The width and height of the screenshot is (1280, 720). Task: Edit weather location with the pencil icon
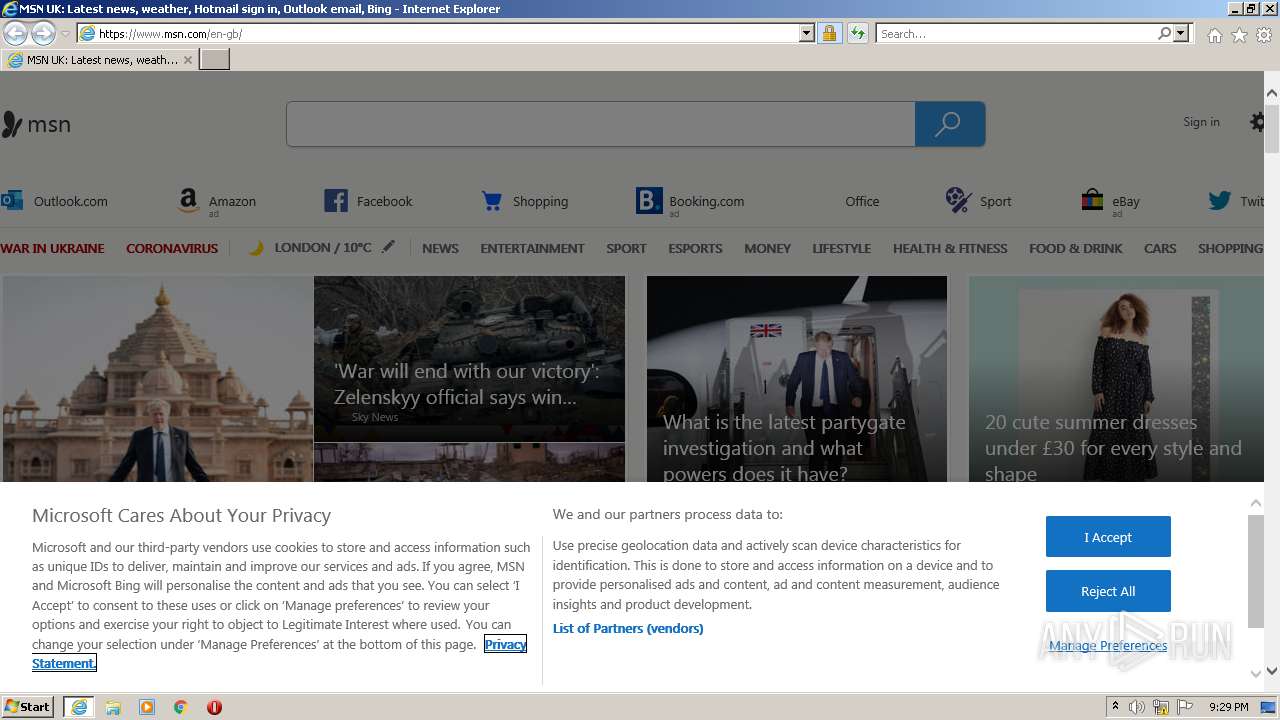pyautogui.click(x=388, y=247)
